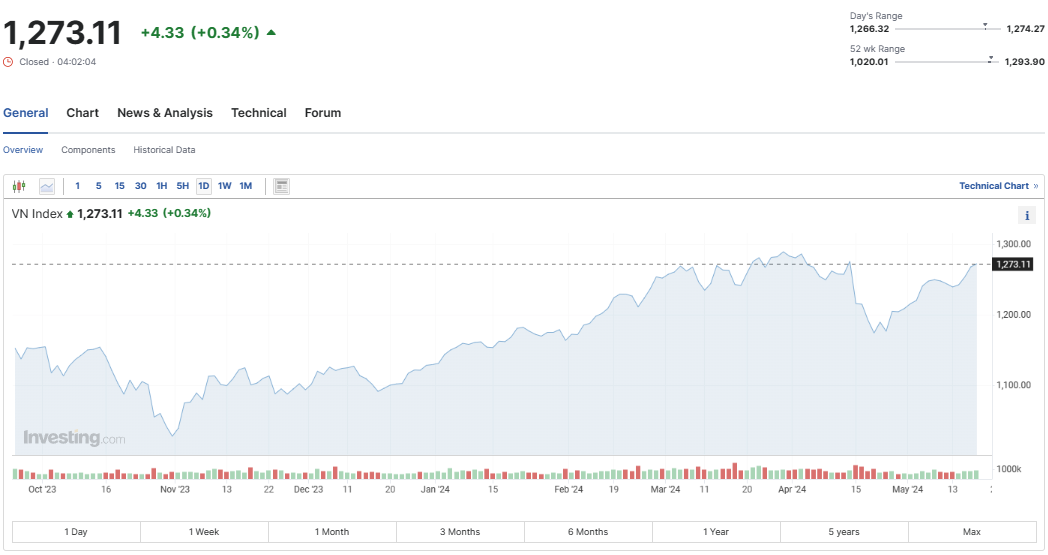Switch to area chart type

pos(47,186)
